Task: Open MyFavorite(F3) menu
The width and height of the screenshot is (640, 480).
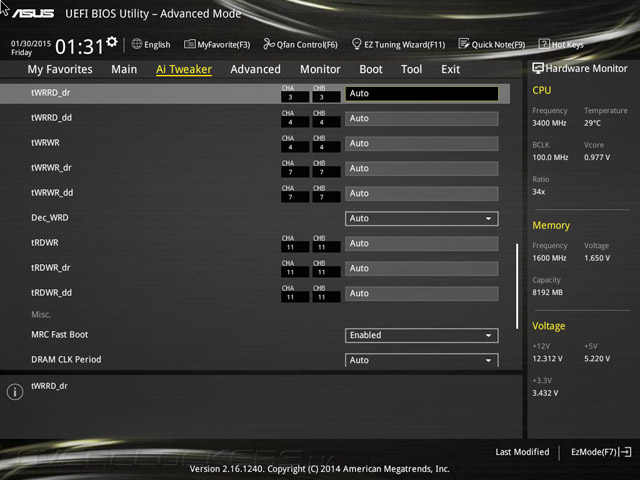Action: coord(224,44)
